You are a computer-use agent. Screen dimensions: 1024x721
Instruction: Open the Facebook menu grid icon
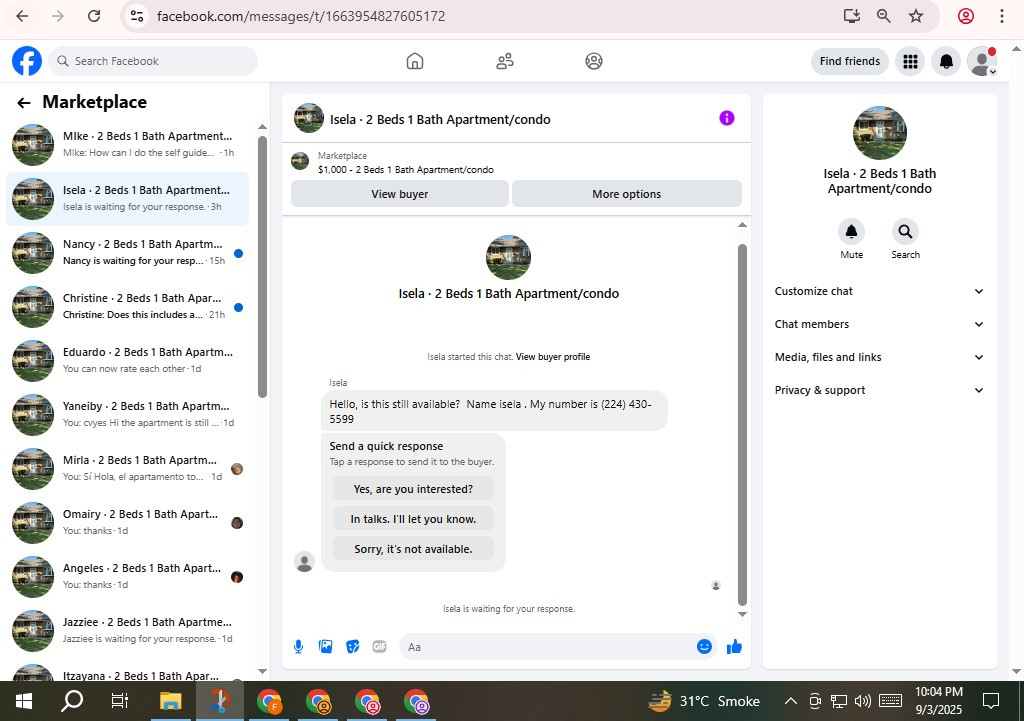point(910,61)
